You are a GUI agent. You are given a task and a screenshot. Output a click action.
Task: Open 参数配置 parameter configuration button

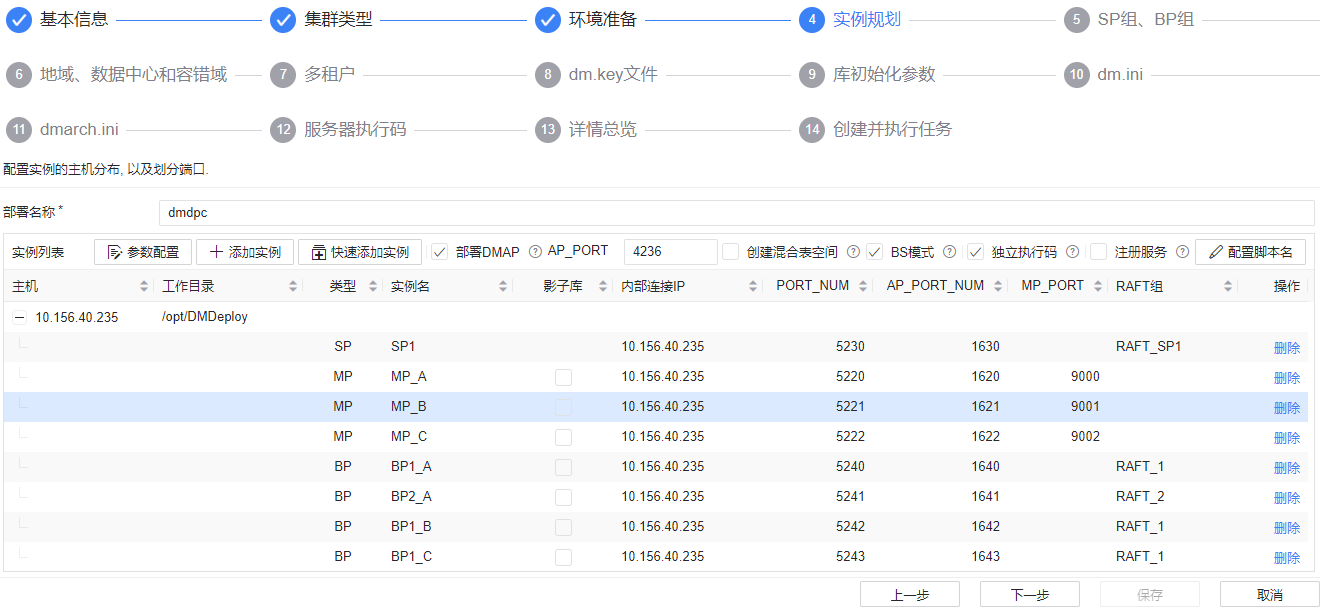click(143, 252)
